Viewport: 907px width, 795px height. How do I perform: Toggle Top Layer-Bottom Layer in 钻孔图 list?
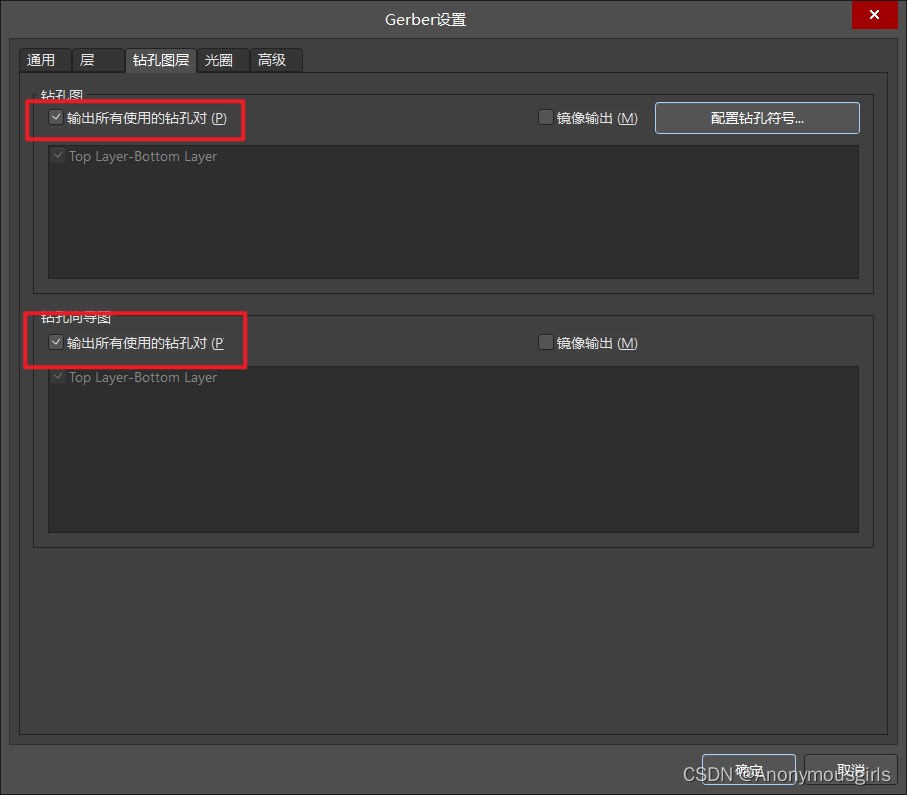coord(59,157)
